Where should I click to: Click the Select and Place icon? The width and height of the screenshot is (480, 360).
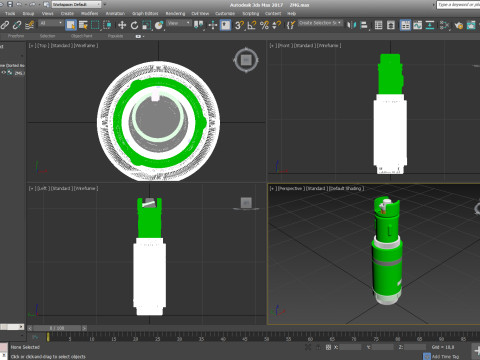159,25
